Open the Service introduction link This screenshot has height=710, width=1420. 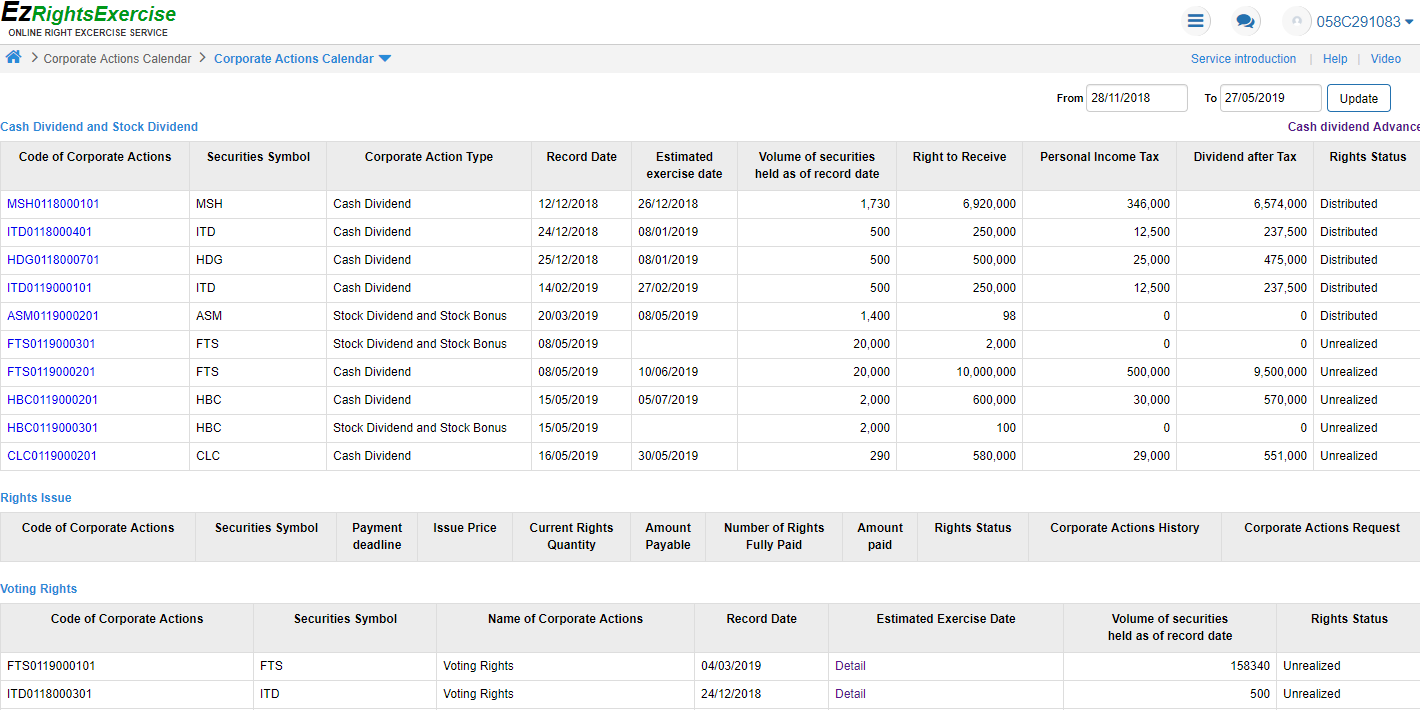[1243, 59]
